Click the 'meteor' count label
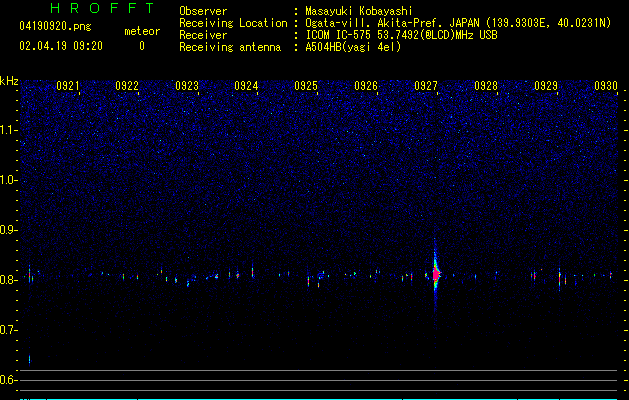The width and height of the screenshot is (629, 400). [x=142, y=31]
